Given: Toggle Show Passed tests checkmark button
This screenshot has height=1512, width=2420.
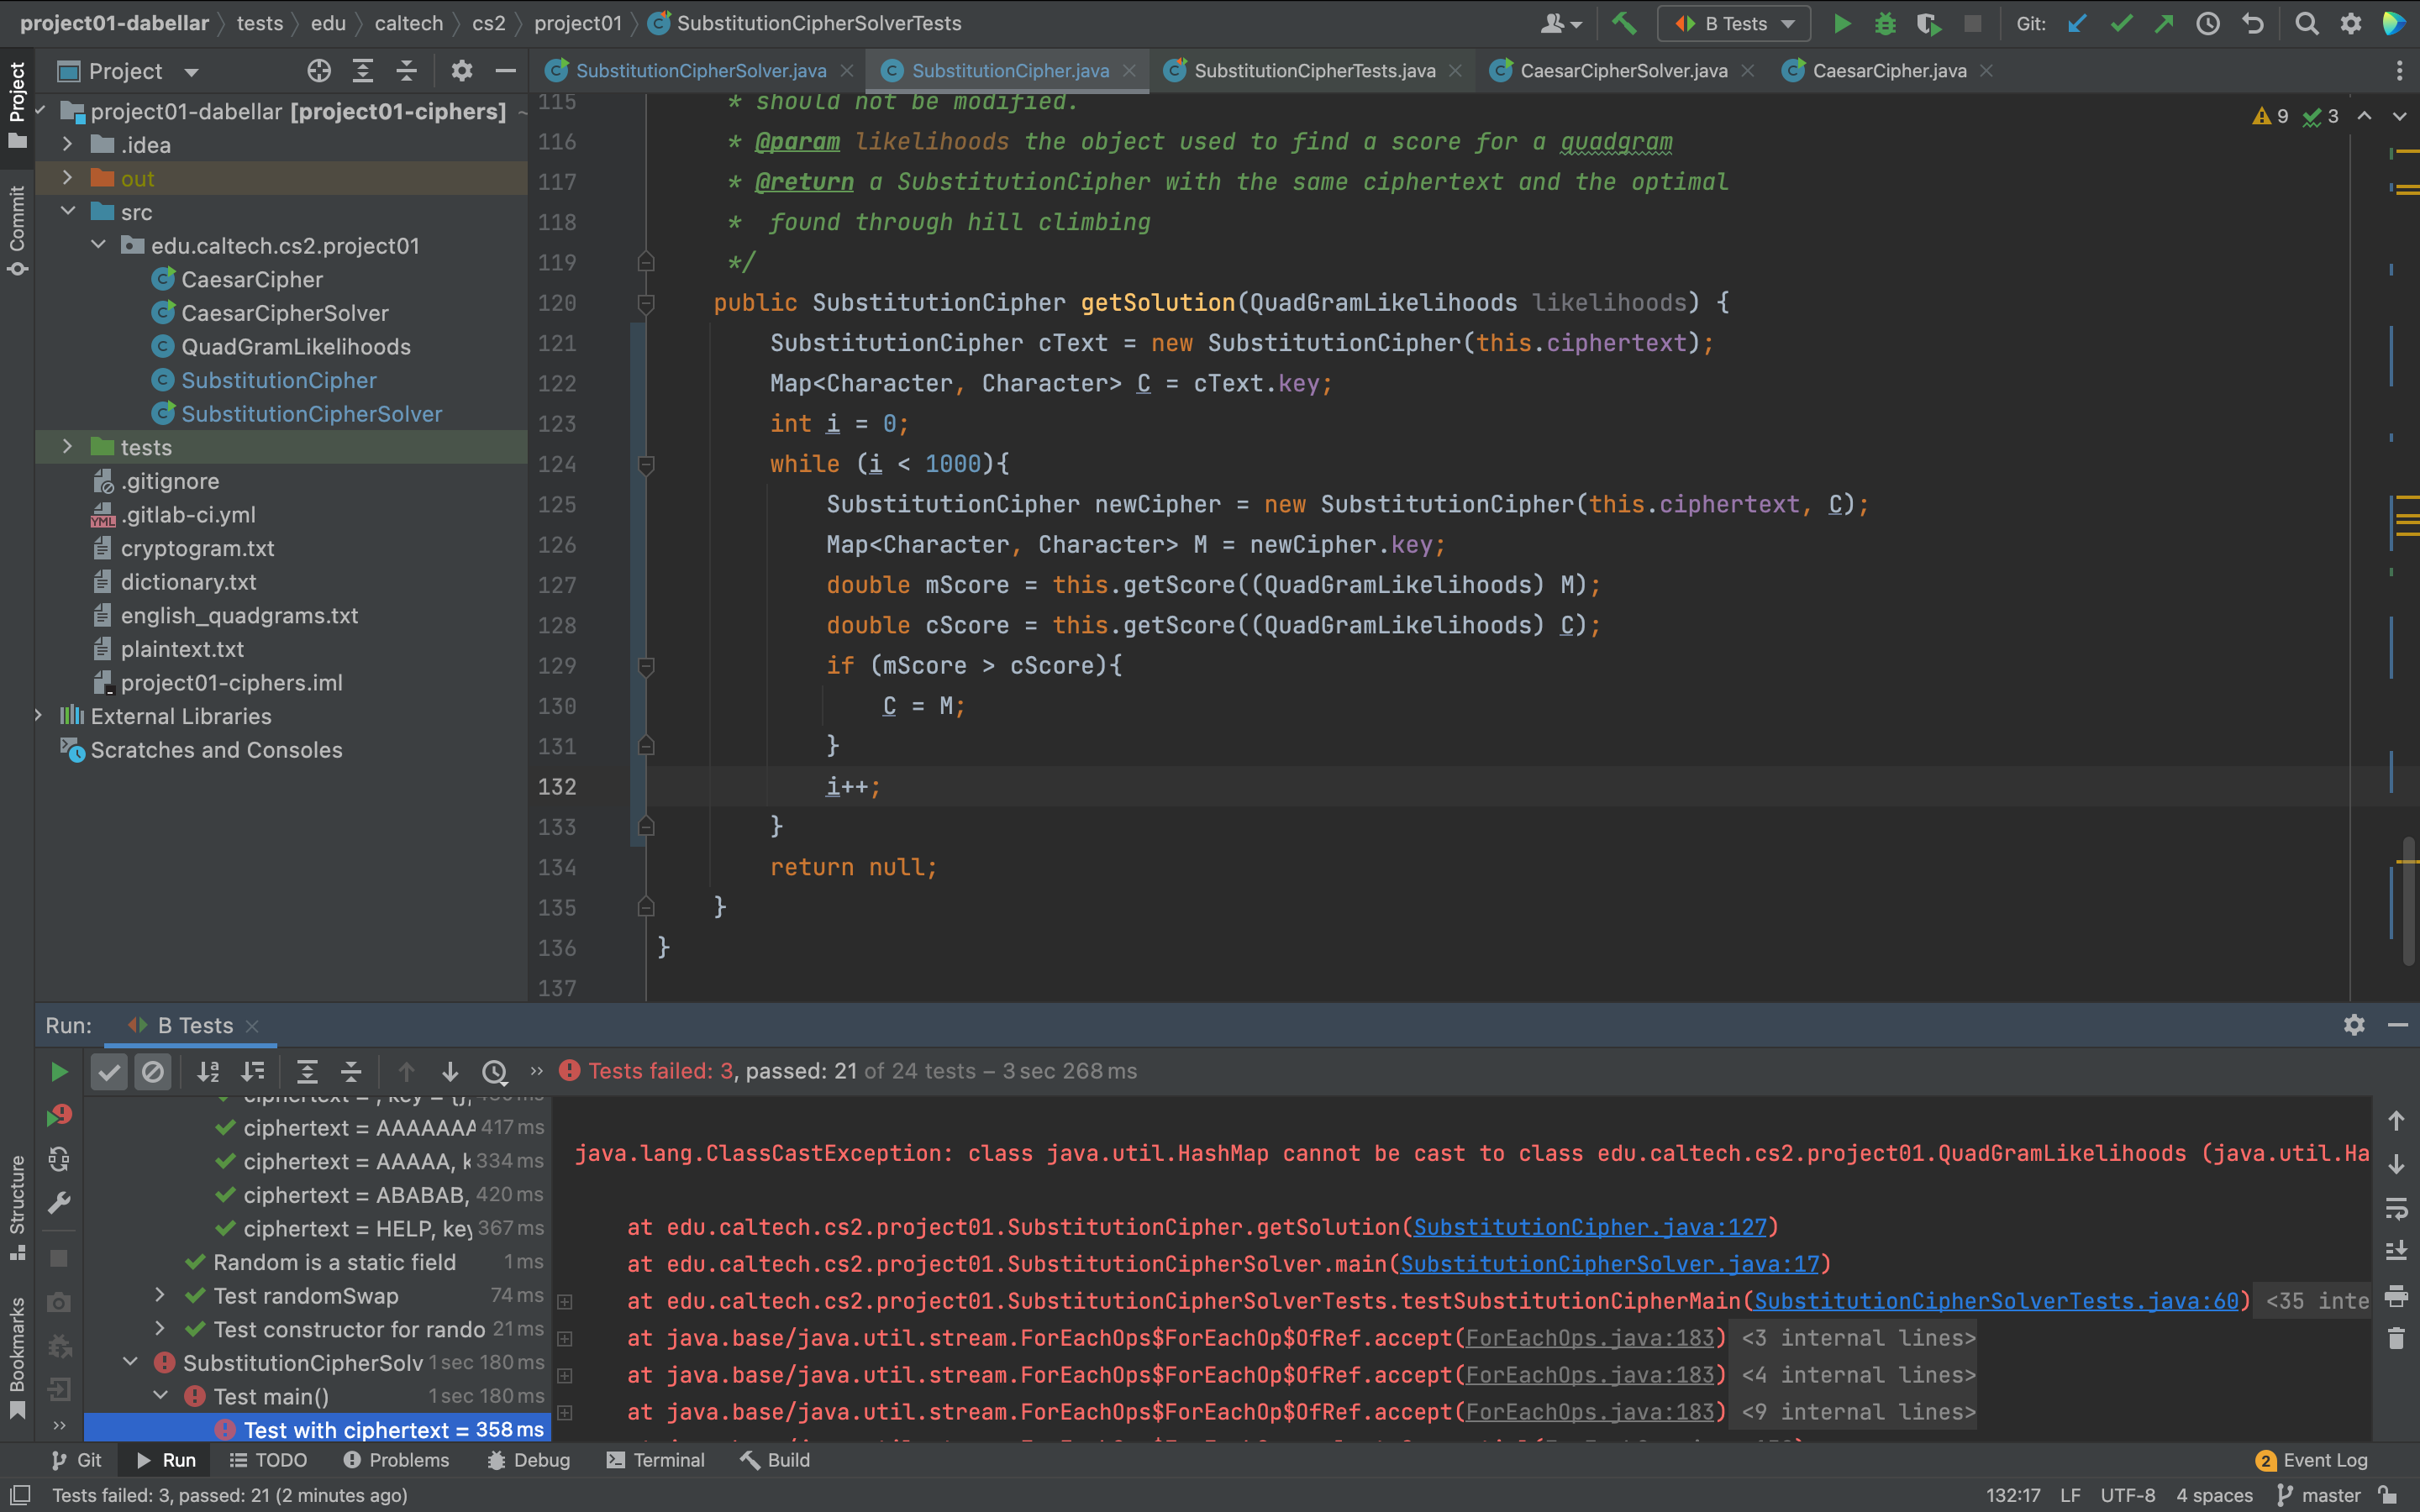Looking at the screenshot, I should (x=109, y=1072).
